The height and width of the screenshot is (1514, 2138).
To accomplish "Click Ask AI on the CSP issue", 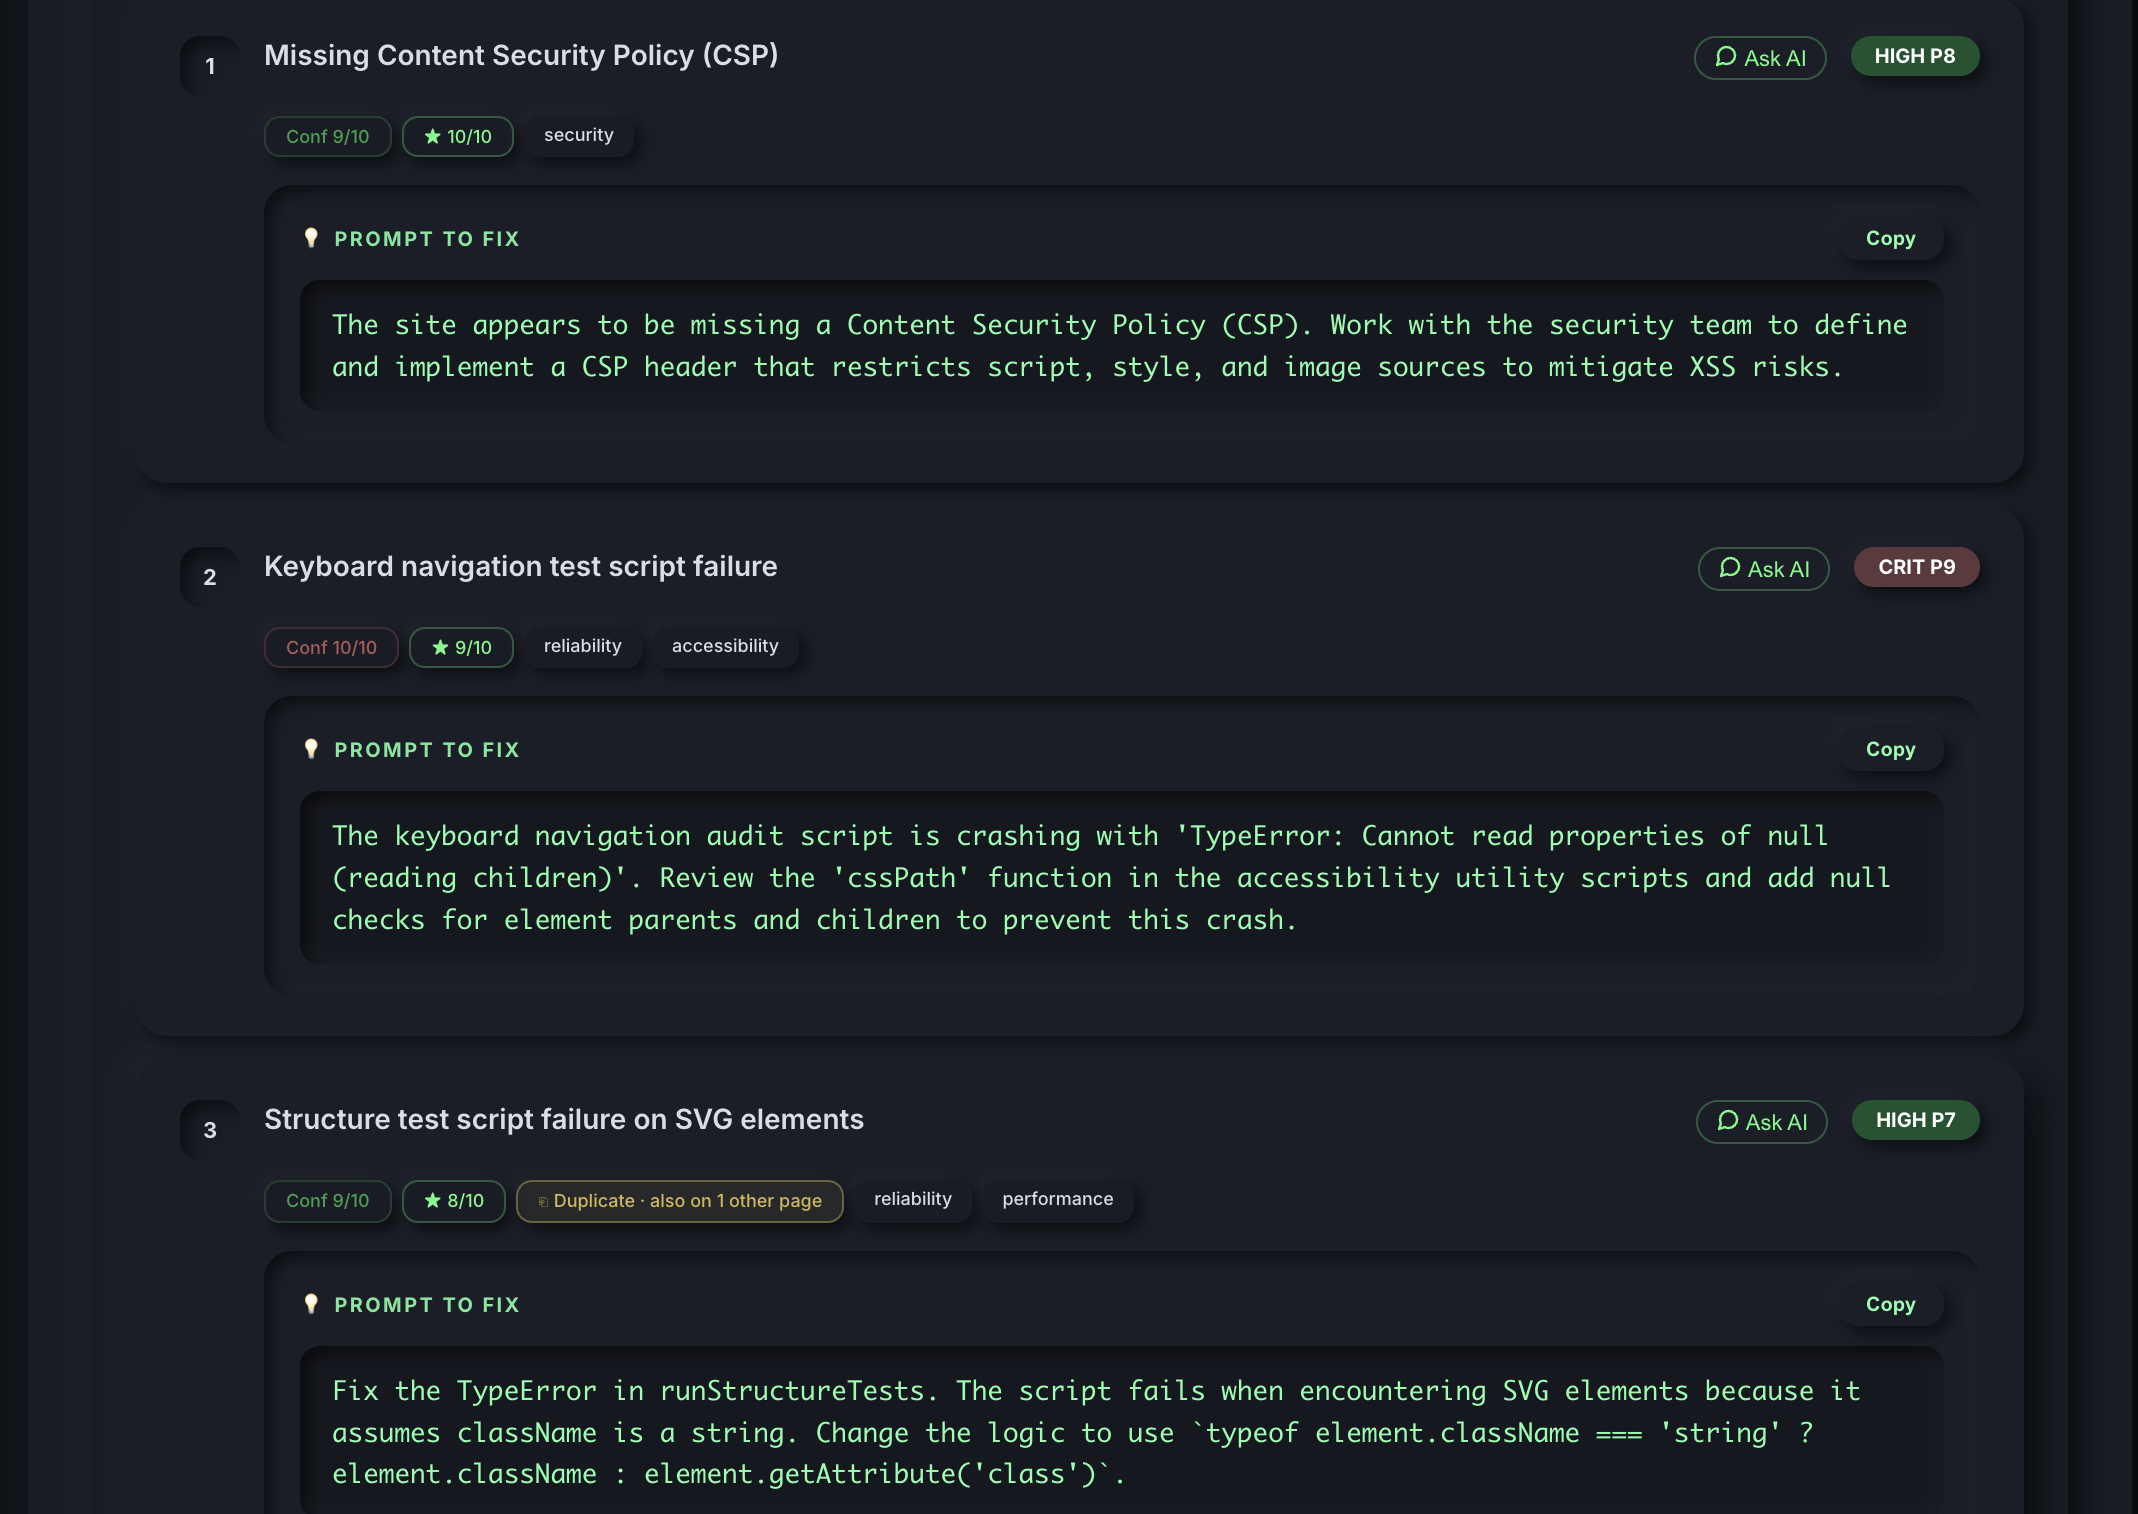I will pyautogui.click(x=1760, y=58).
